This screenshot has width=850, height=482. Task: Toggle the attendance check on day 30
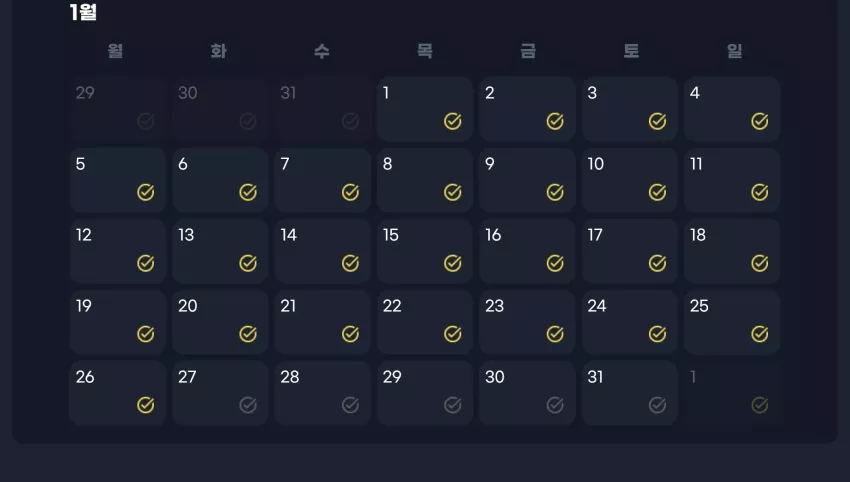(555, 405)
